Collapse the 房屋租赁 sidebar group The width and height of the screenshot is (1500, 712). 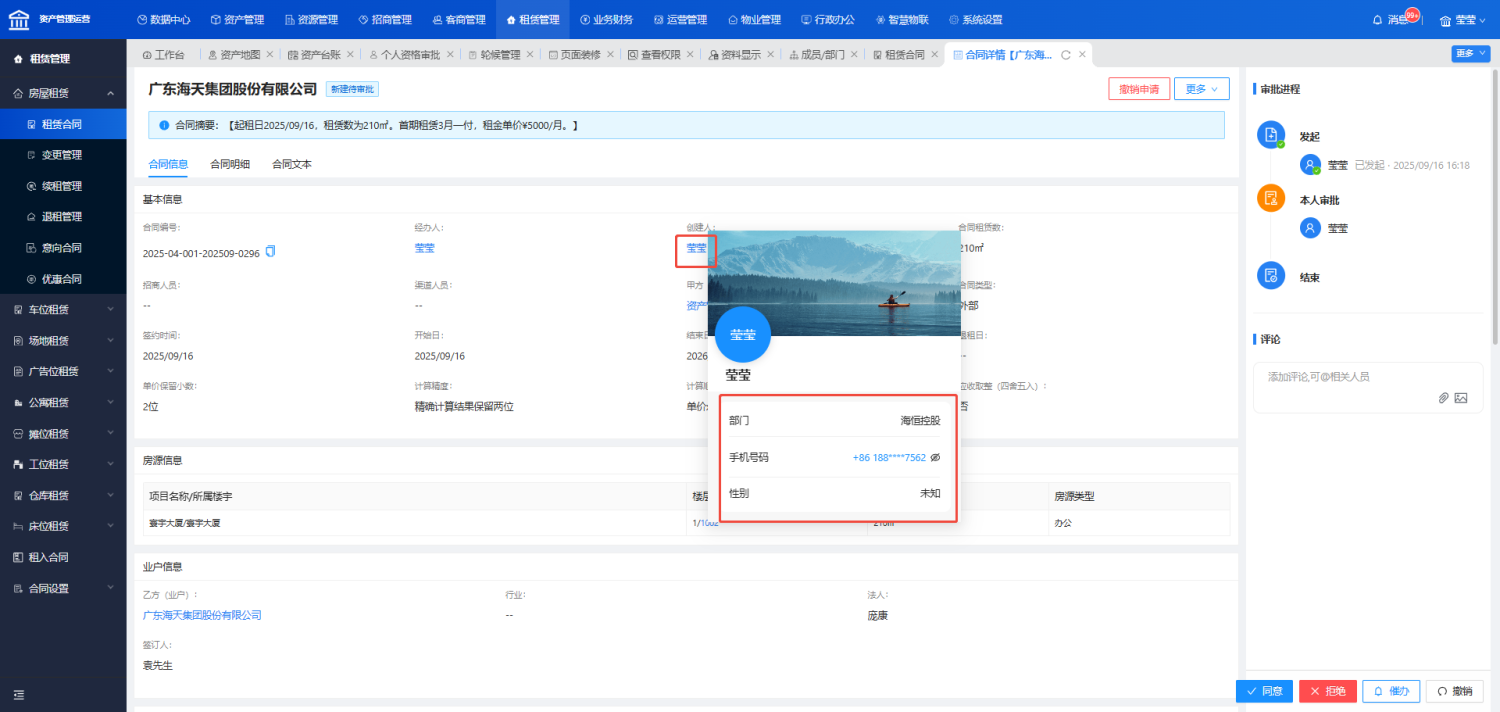point(110,93)
